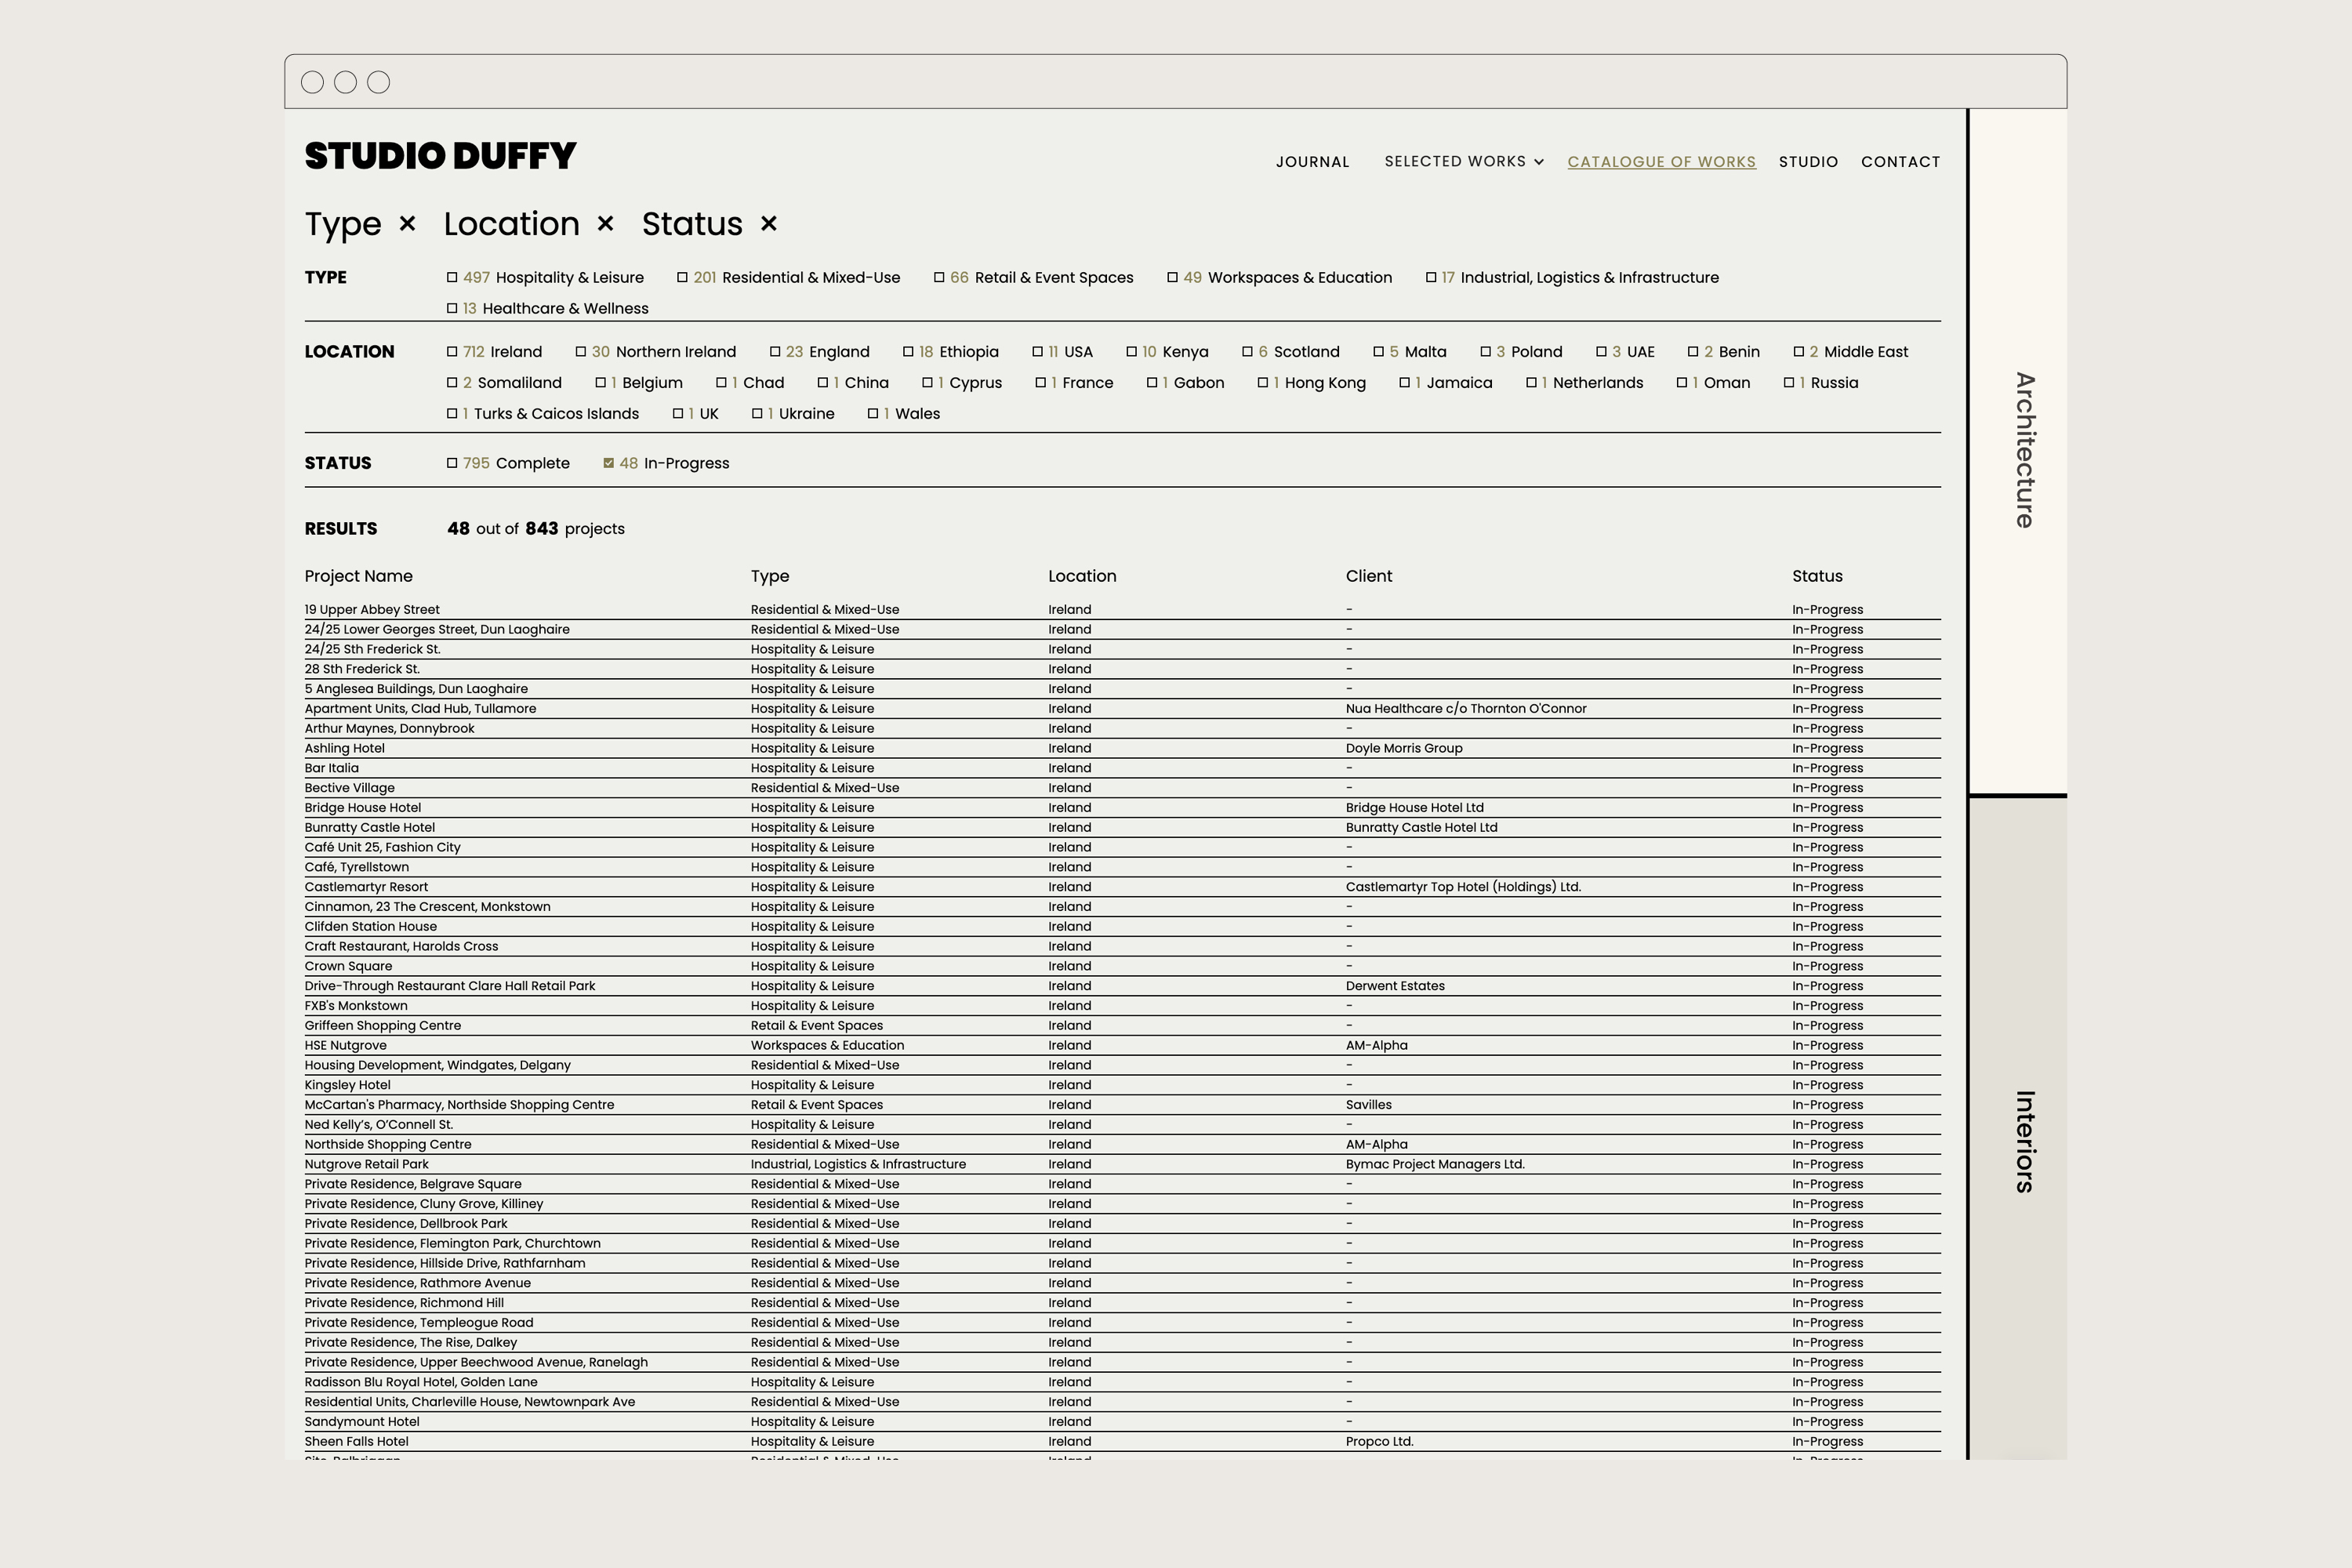
Task: Click the × icon next to Status
Action: 769,223
